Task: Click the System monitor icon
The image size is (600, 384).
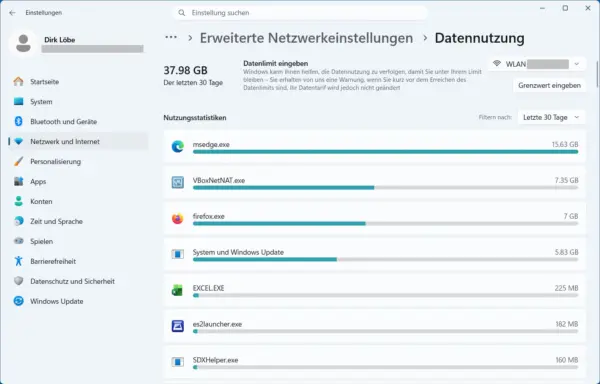Action: (x=18, y=101)
